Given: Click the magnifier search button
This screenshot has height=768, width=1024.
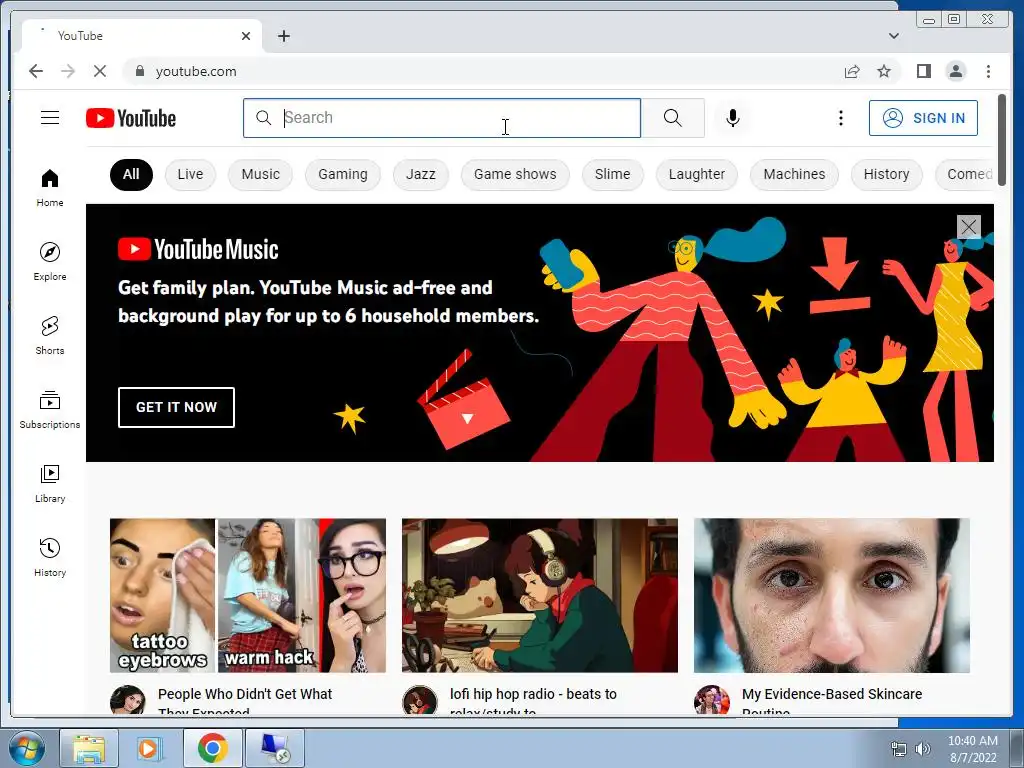Looking at the screenshot, I should point(673,118).
